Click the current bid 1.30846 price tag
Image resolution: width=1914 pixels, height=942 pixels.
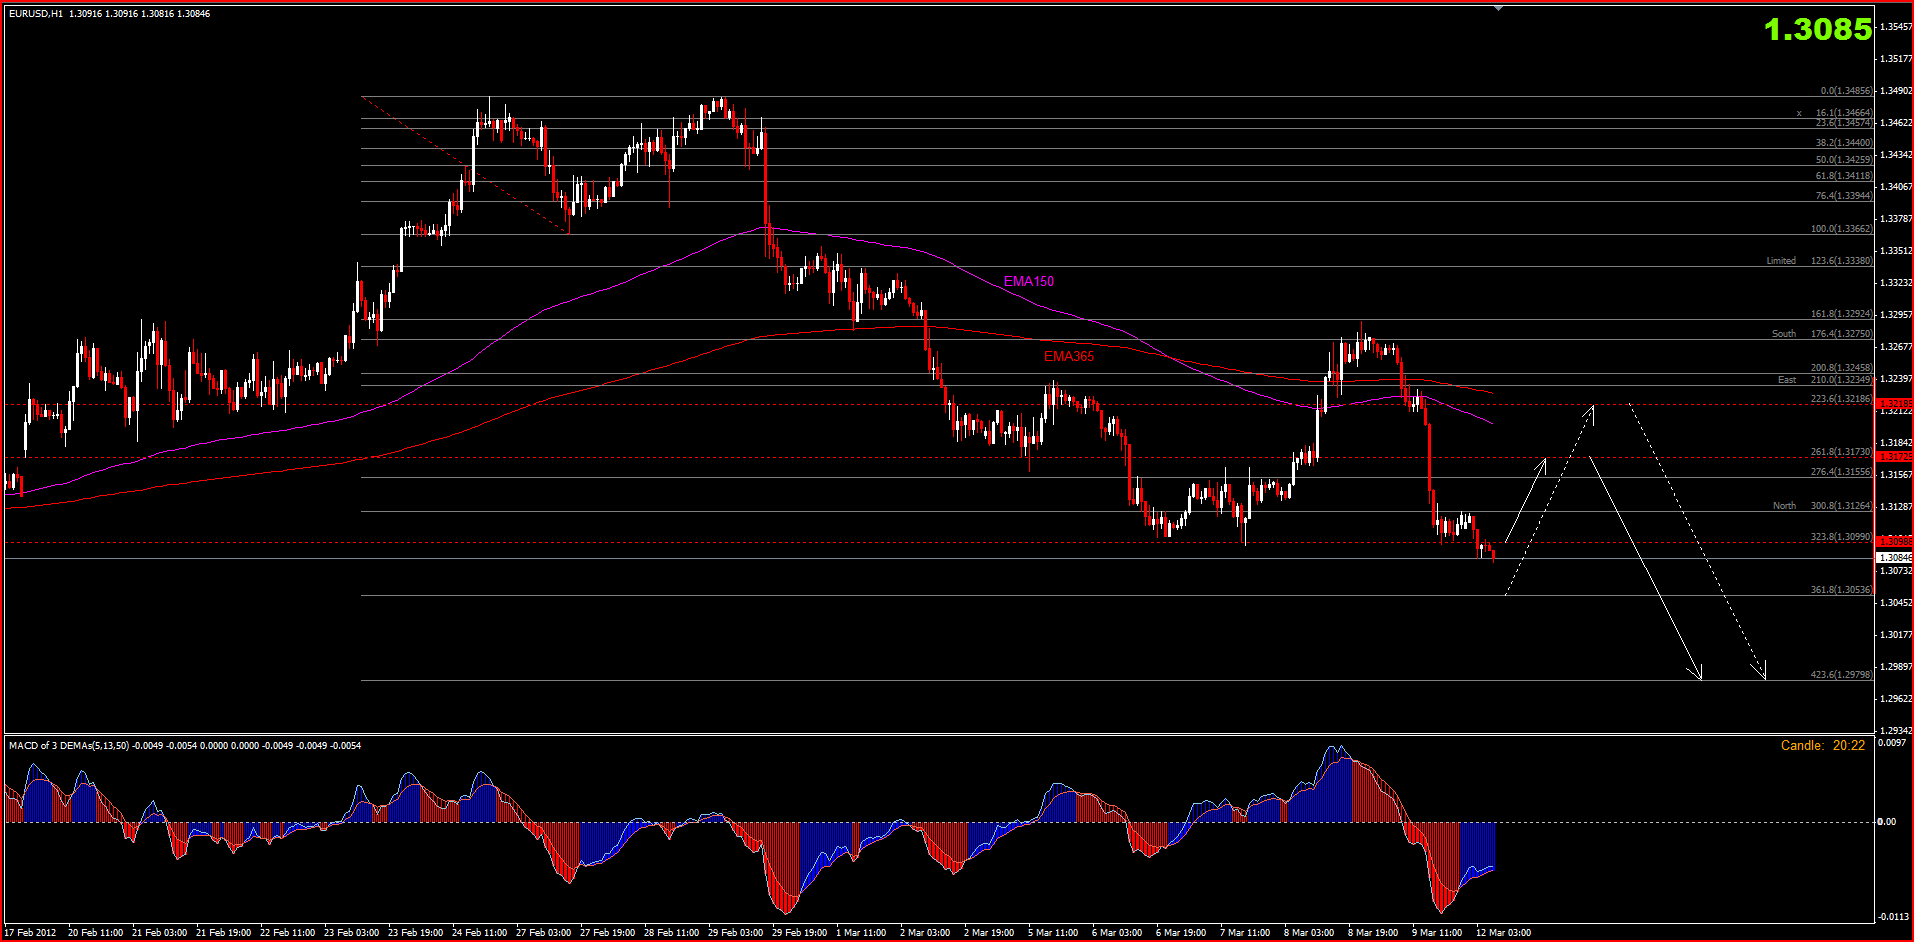point(1895,558)
